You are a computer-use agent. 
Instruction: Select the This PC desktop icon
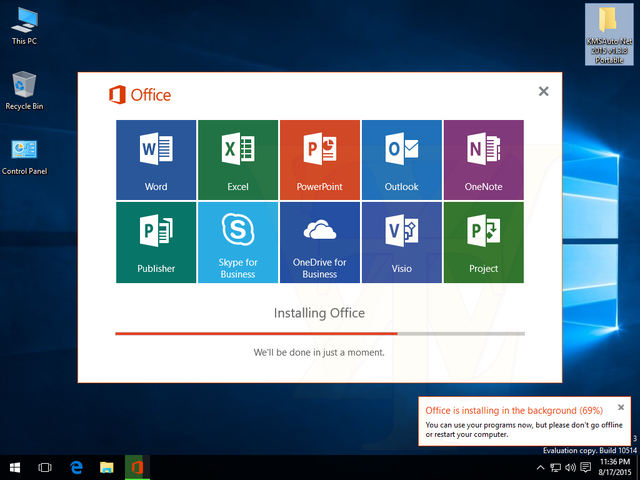[24, 26]
